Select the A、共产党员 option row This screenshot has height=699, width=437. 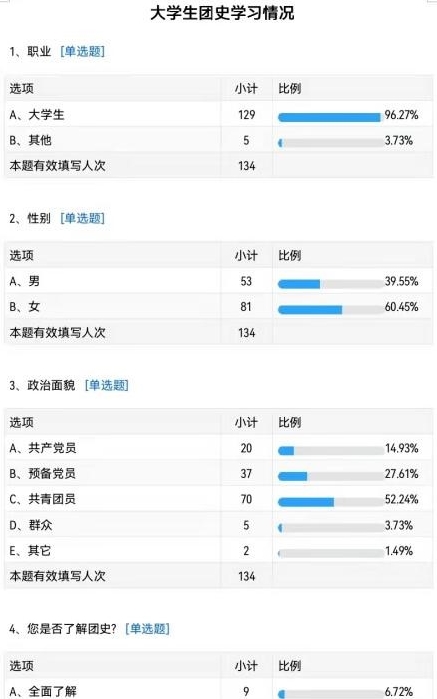coord(218,448)
